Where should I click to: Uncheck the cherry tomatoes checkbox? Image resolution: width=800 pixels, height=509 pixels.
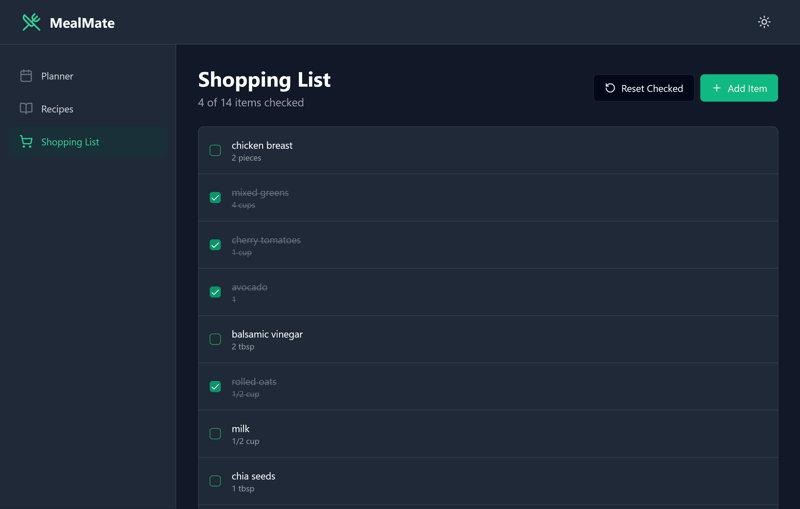215,245
